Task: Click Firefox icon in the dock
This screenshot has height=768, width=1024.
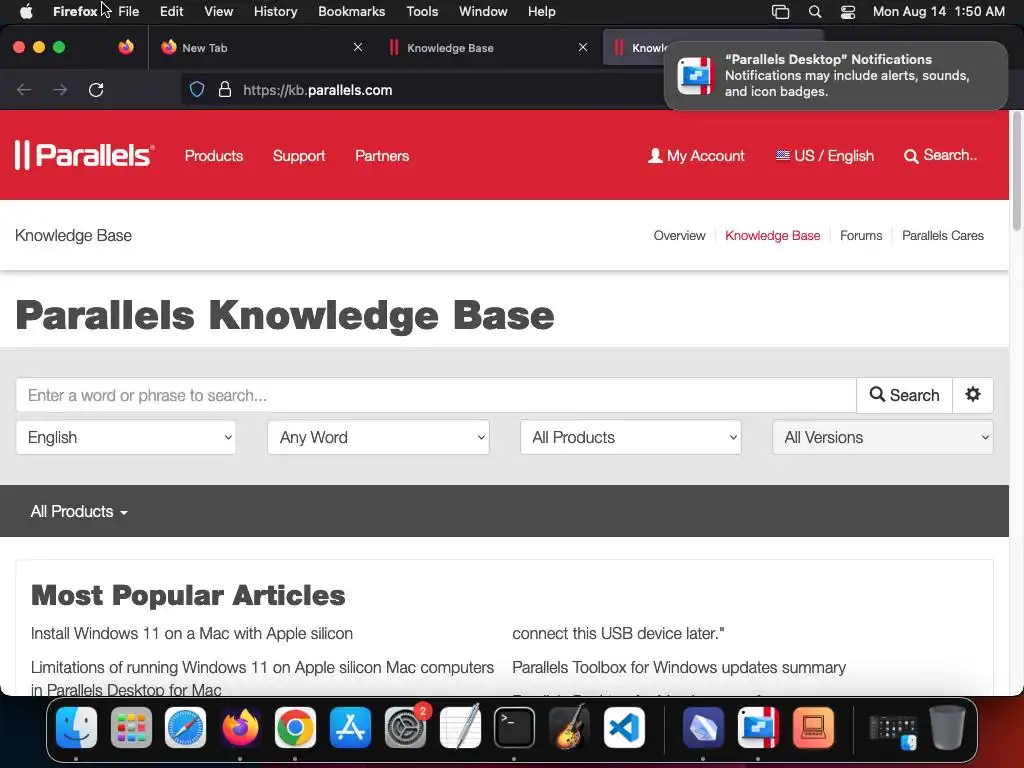Action: [240, 728]
